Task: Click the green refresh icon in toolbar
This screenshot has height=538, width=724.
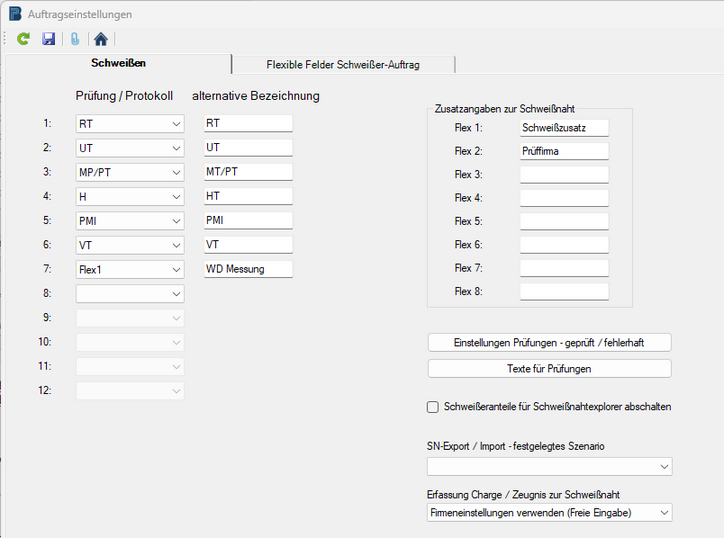Action: coord(23,39)
